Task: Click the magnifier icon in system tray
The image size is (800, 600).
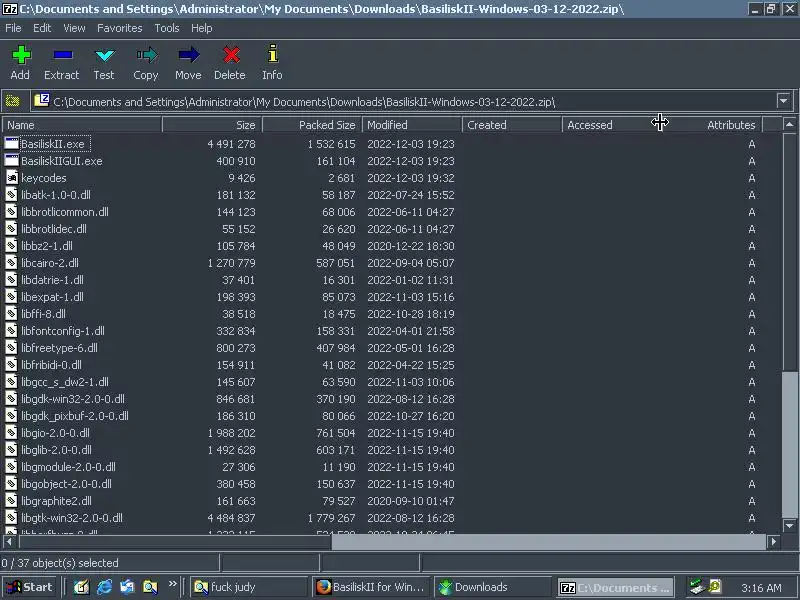Action: tap(715, 587)
